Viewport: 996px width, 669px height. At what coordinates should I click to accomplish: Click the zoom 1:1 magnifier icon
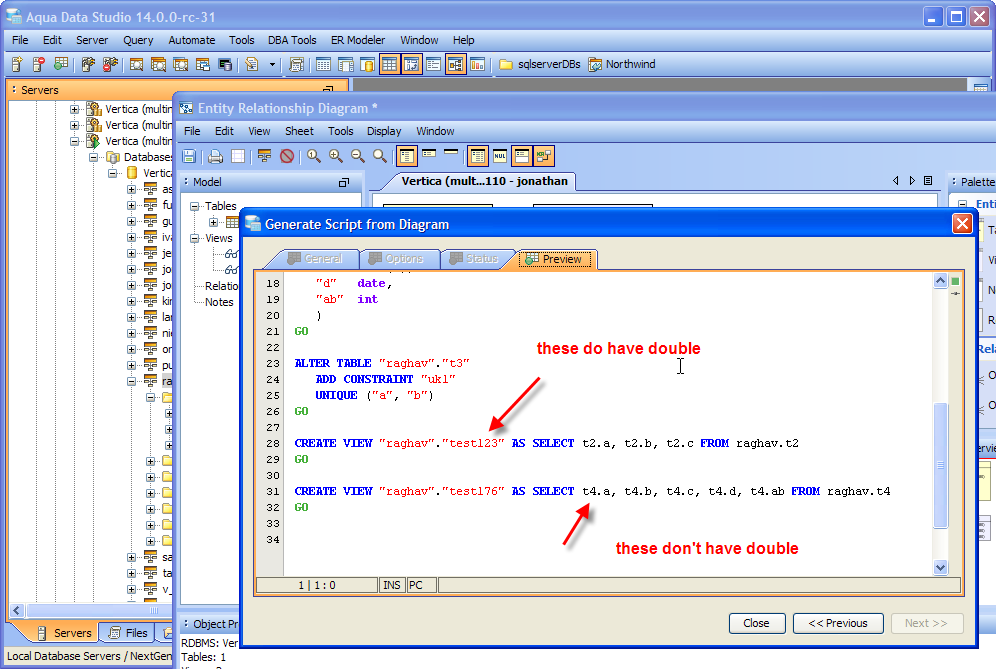point(314,156)
